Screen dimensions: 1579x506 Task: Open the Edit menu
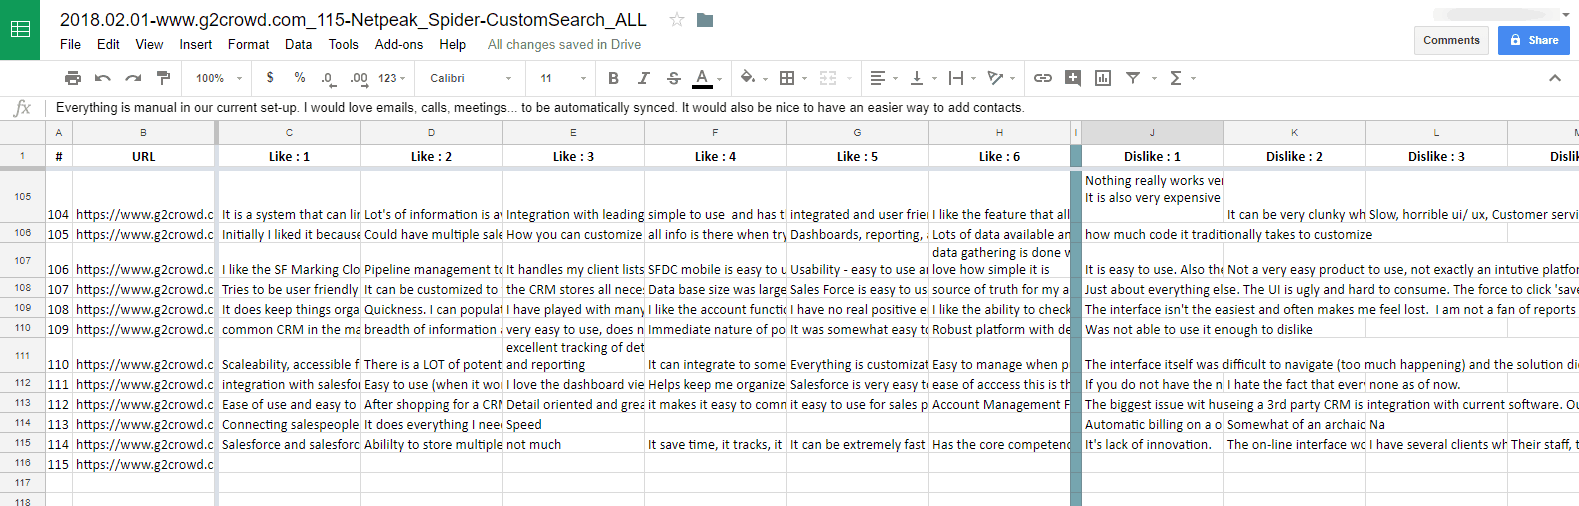pos(108,44)
